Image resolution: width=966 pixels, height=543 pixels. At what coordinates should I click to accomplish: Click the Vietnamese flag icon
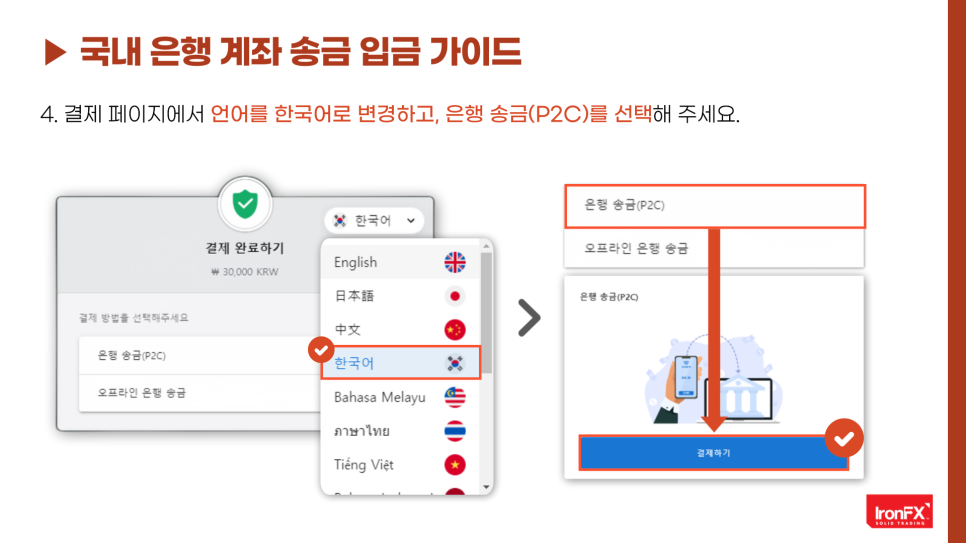(455, 465)
